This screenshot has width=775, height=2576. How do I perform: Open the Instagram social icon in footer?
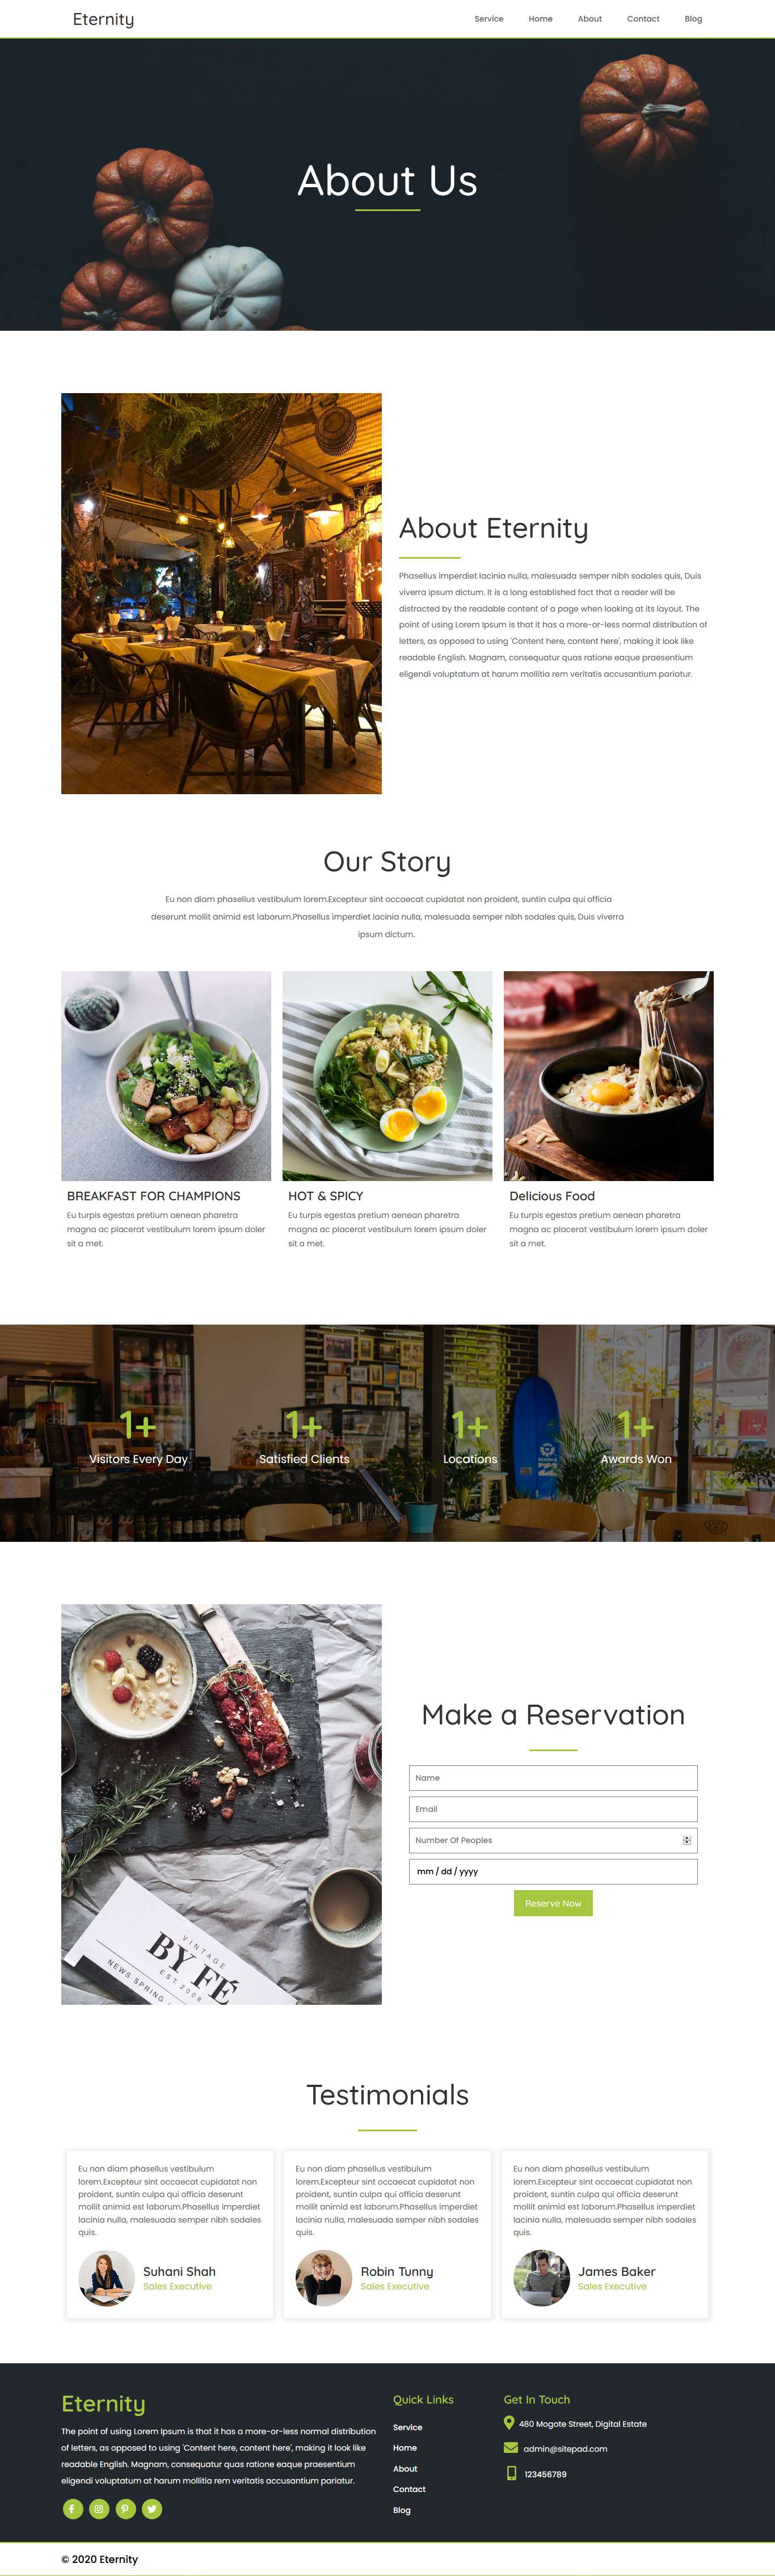click(x=99, y=2508)
